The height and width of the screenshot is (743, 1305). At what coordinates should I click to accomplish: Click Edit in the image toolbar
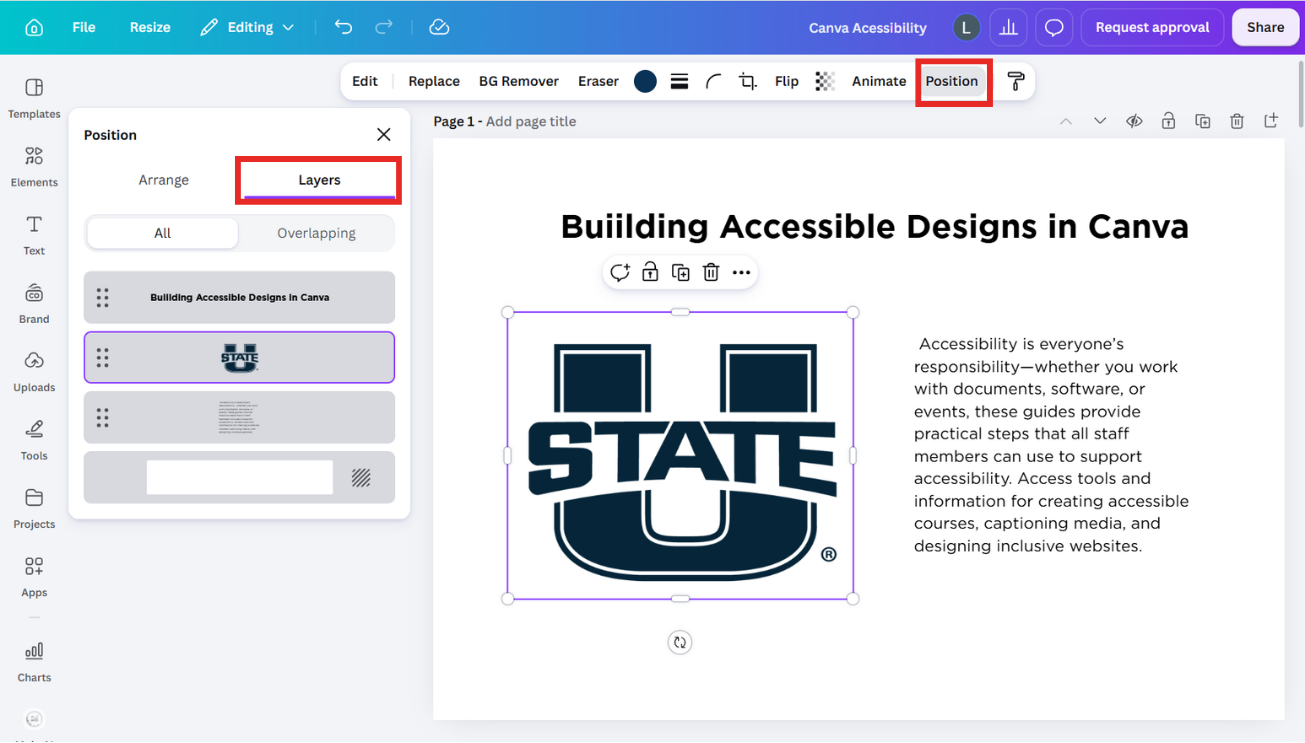[x=365, y=82]
